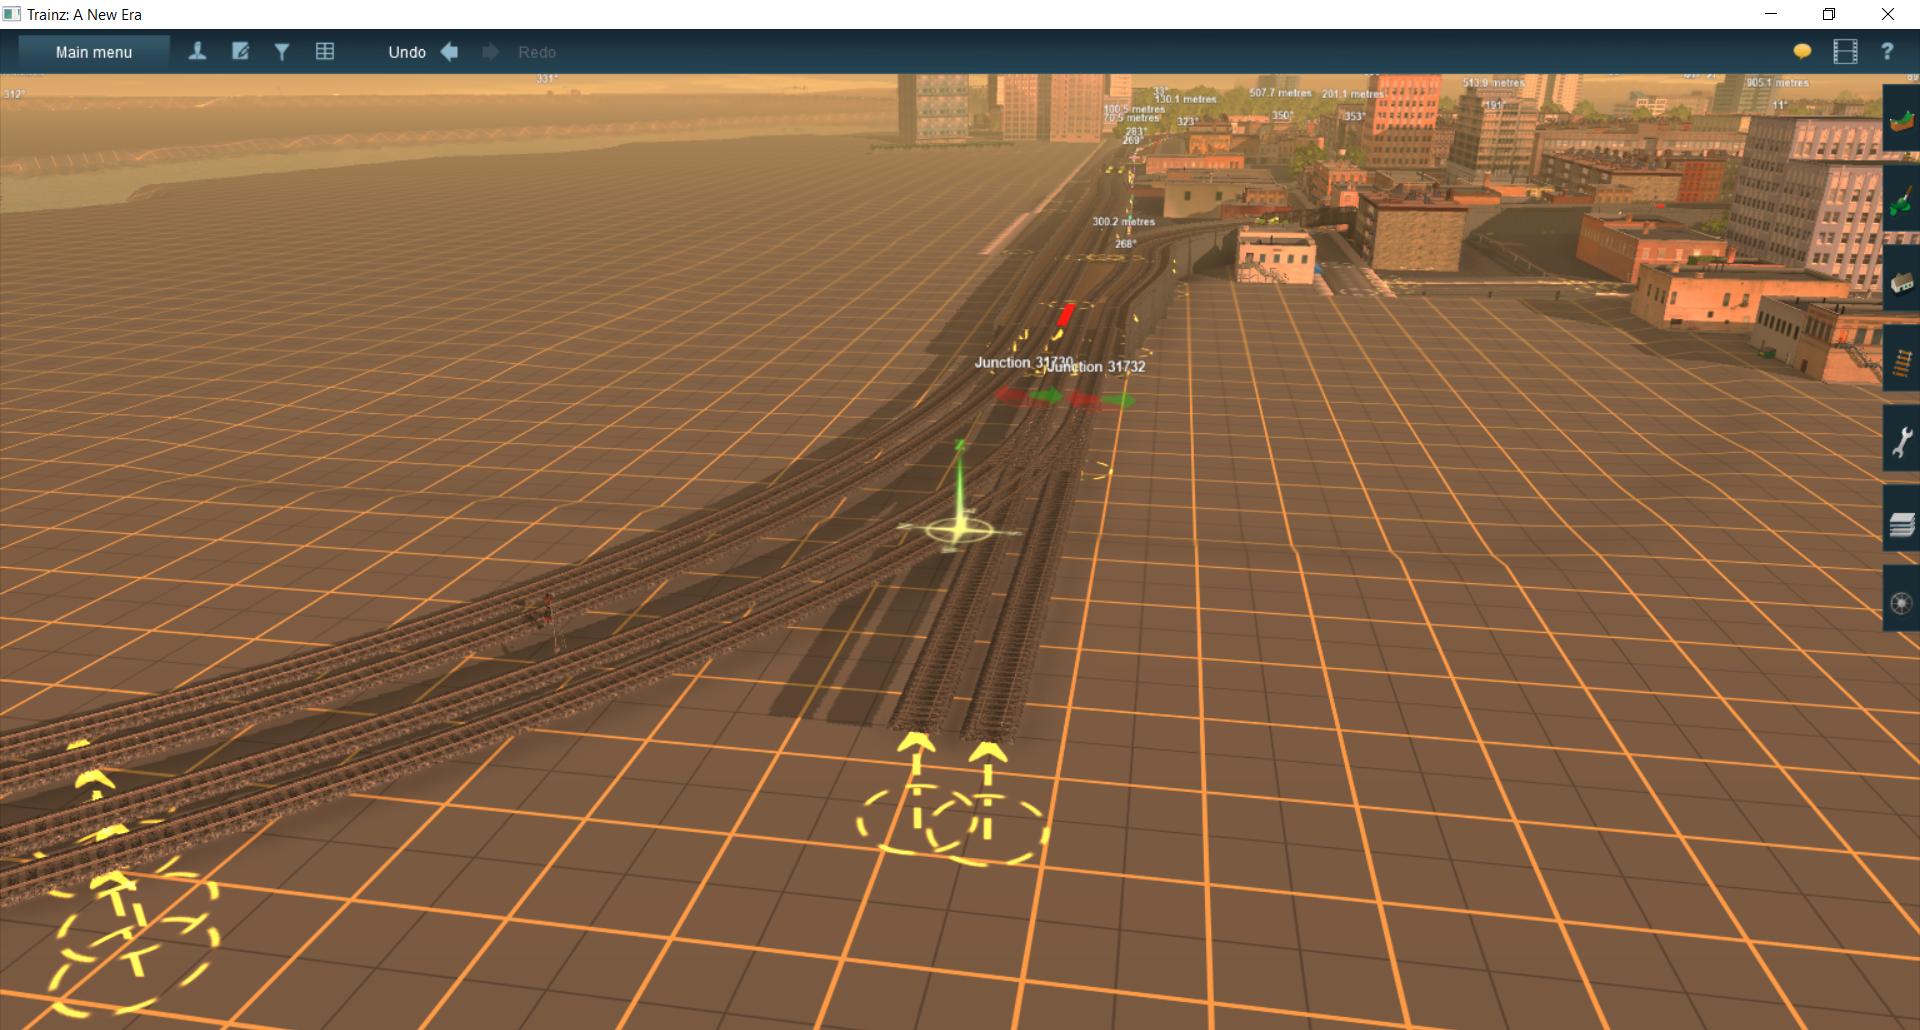Image resolution: width=1920 pixels, height=1030 pixels.
Task: Close the Trainz: A New Era window
Action: pyautogui.click(x=1888, y=14)
